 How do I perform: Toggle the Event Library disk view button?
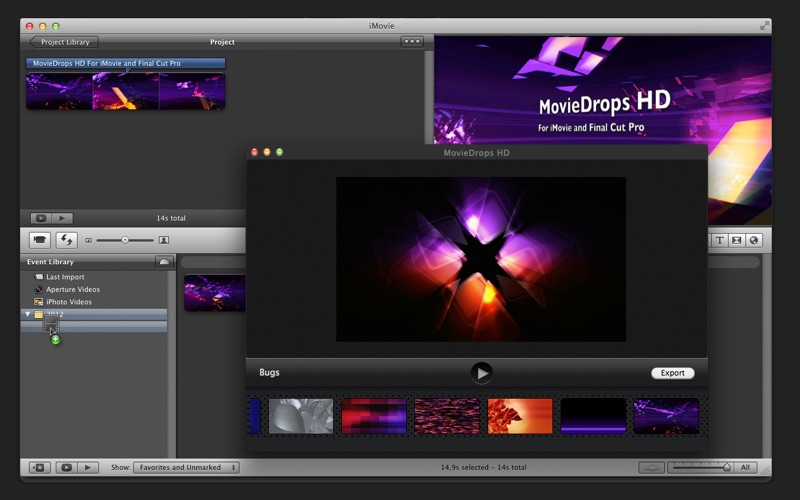[164, 262]
